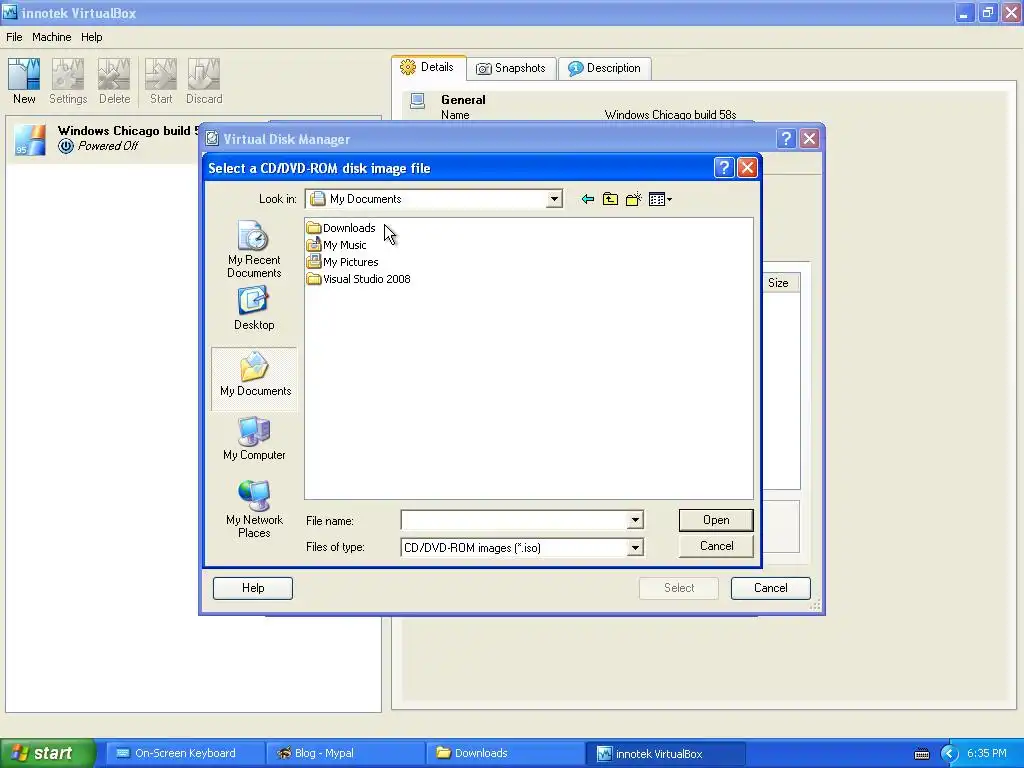Open the View Menu icon dropdown
Image resolution: width=1024 pixels, height=768 pixels.
tap(660, 199)
